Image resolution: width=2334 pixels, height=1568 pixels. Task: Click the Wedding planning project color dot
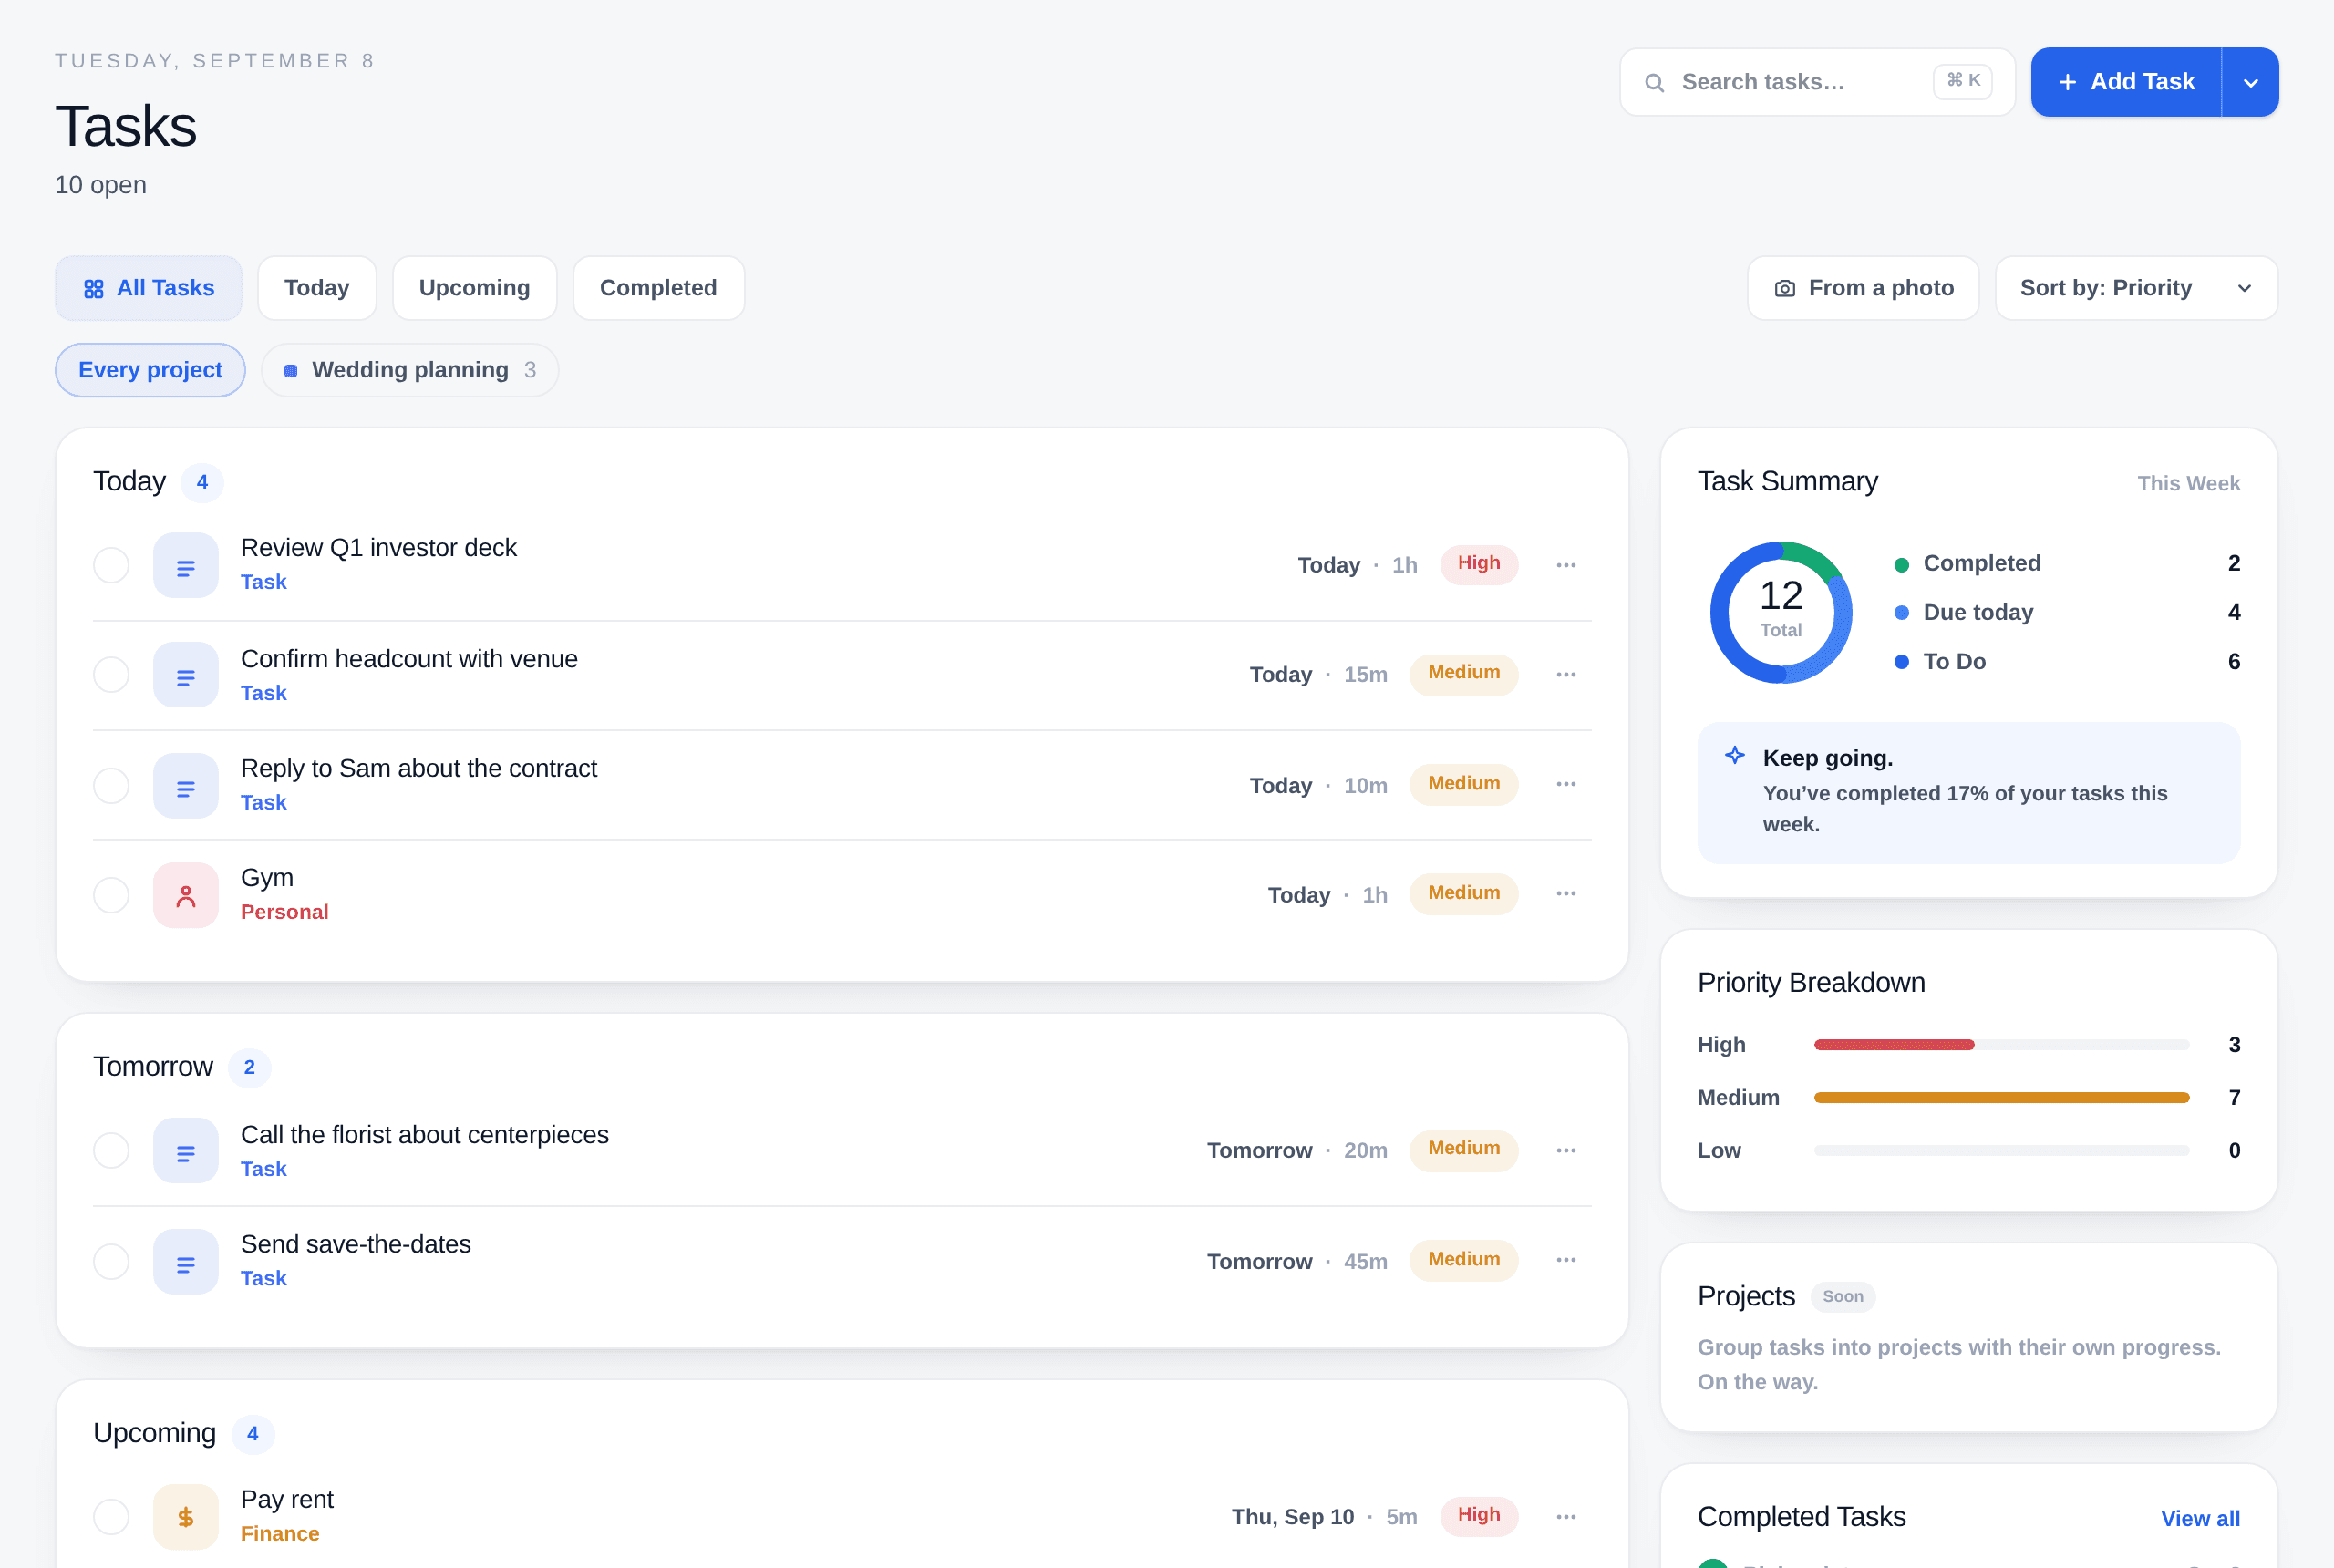[291, 371]
